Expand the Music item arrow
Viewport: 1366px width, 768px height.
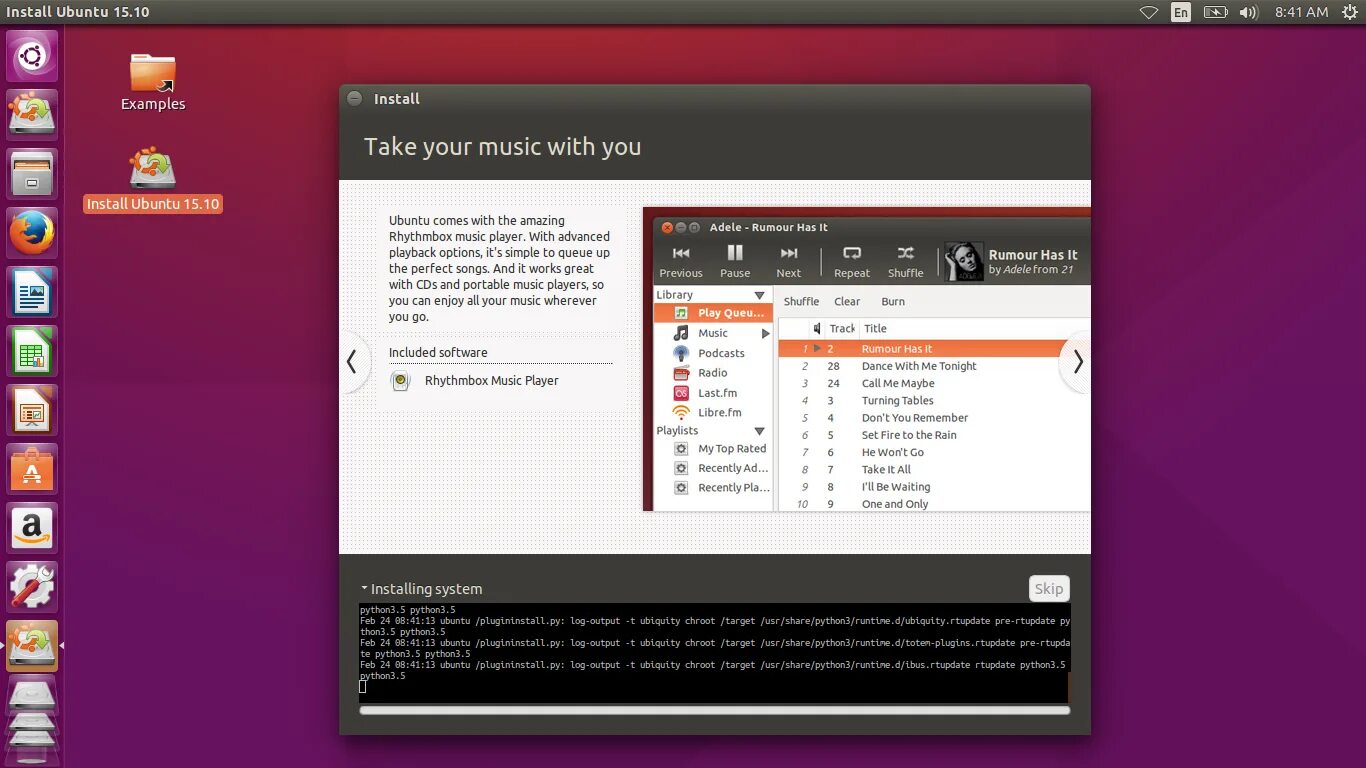766,333
